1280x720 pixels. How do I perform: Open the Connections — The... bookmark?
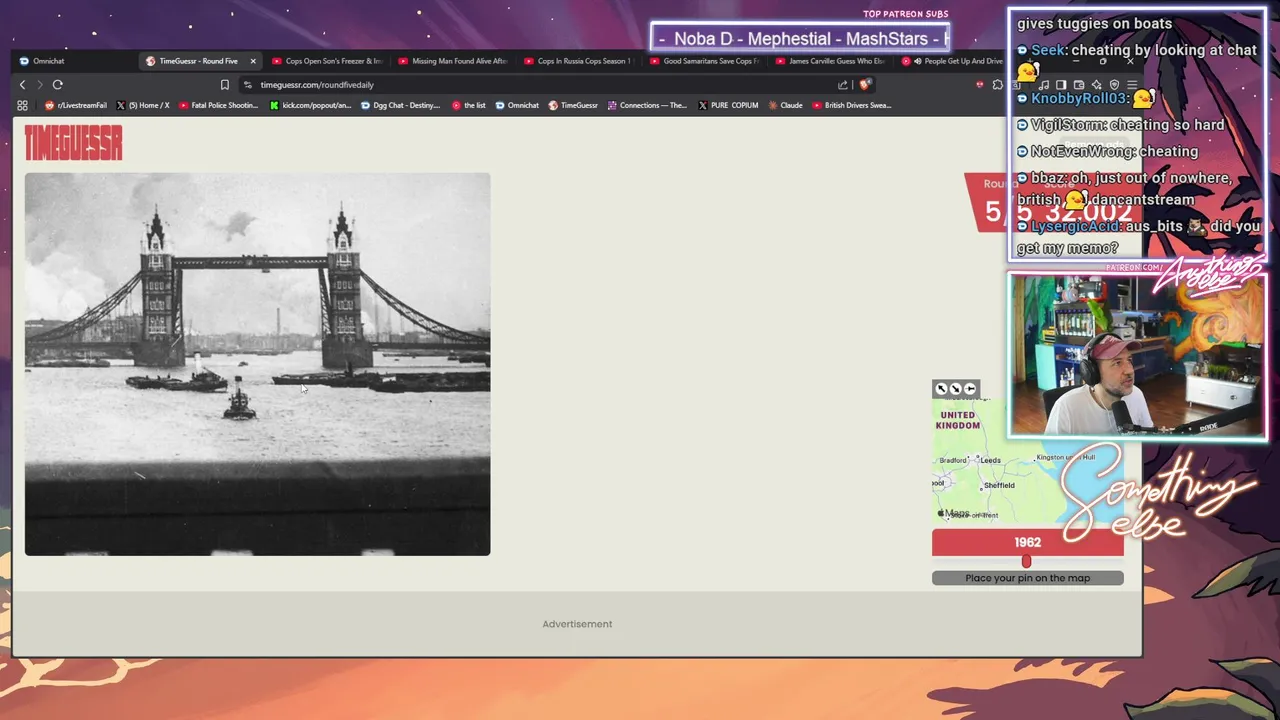647,105
